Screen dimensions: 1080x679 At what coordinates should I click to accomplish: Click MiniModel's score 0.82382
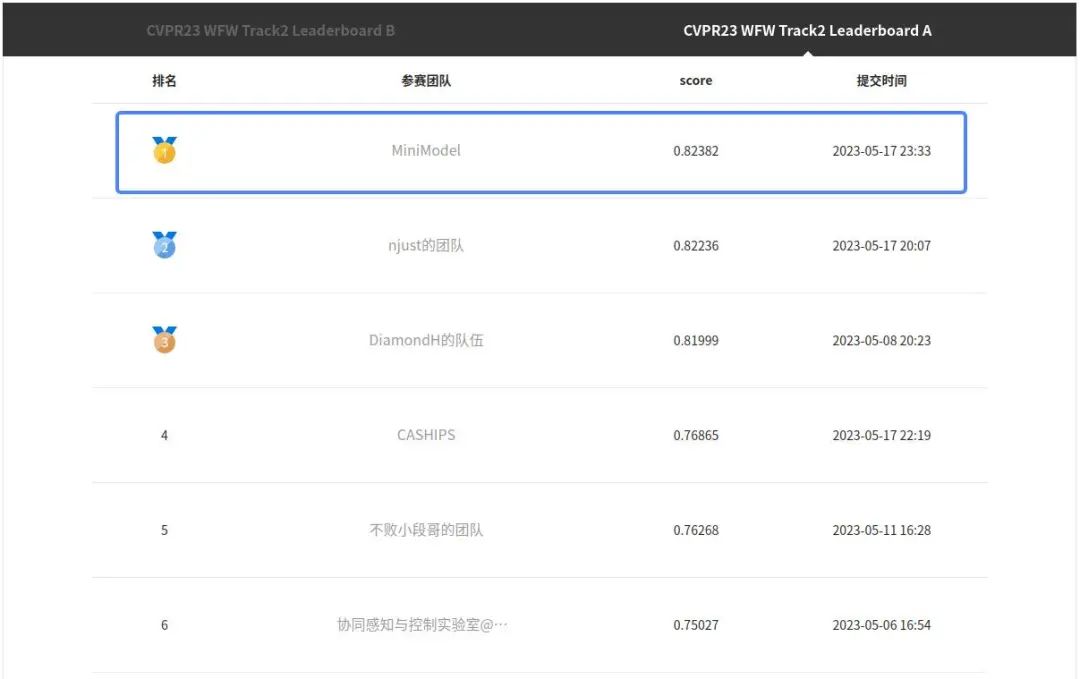(x=696, y=151)
